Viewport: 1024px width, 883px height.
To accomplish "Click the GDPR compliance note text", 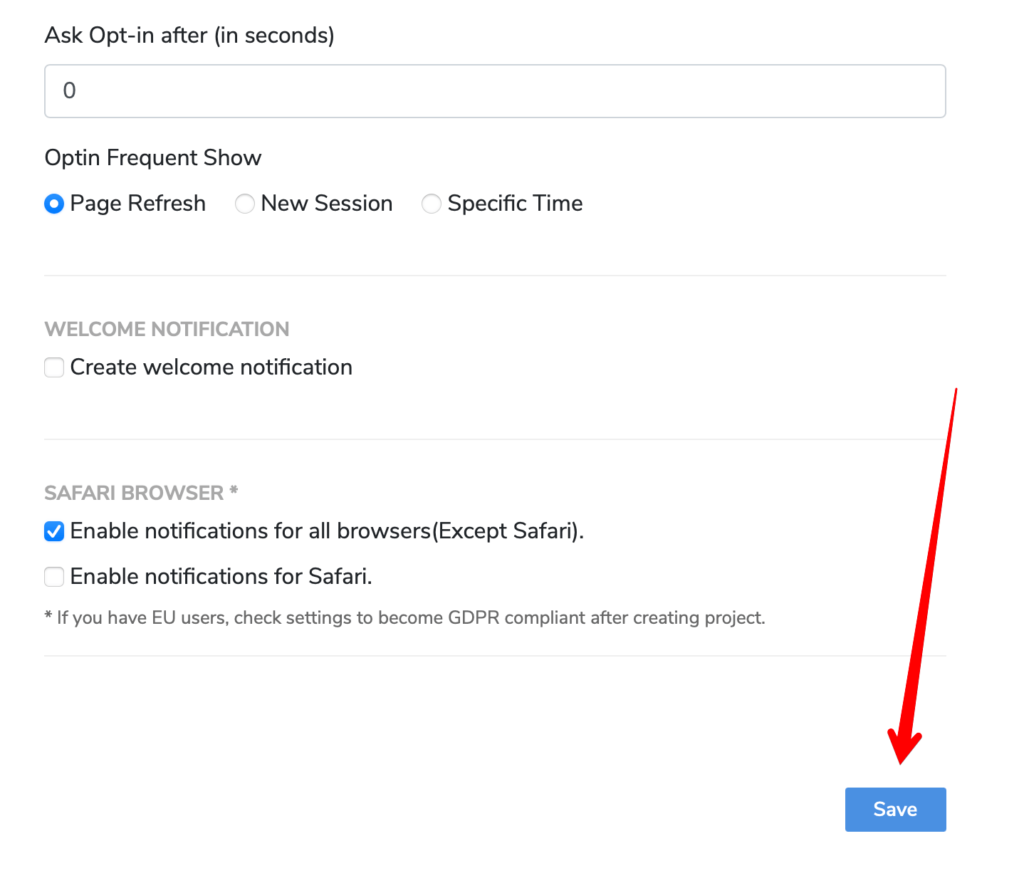I will [x=404, y=617].
